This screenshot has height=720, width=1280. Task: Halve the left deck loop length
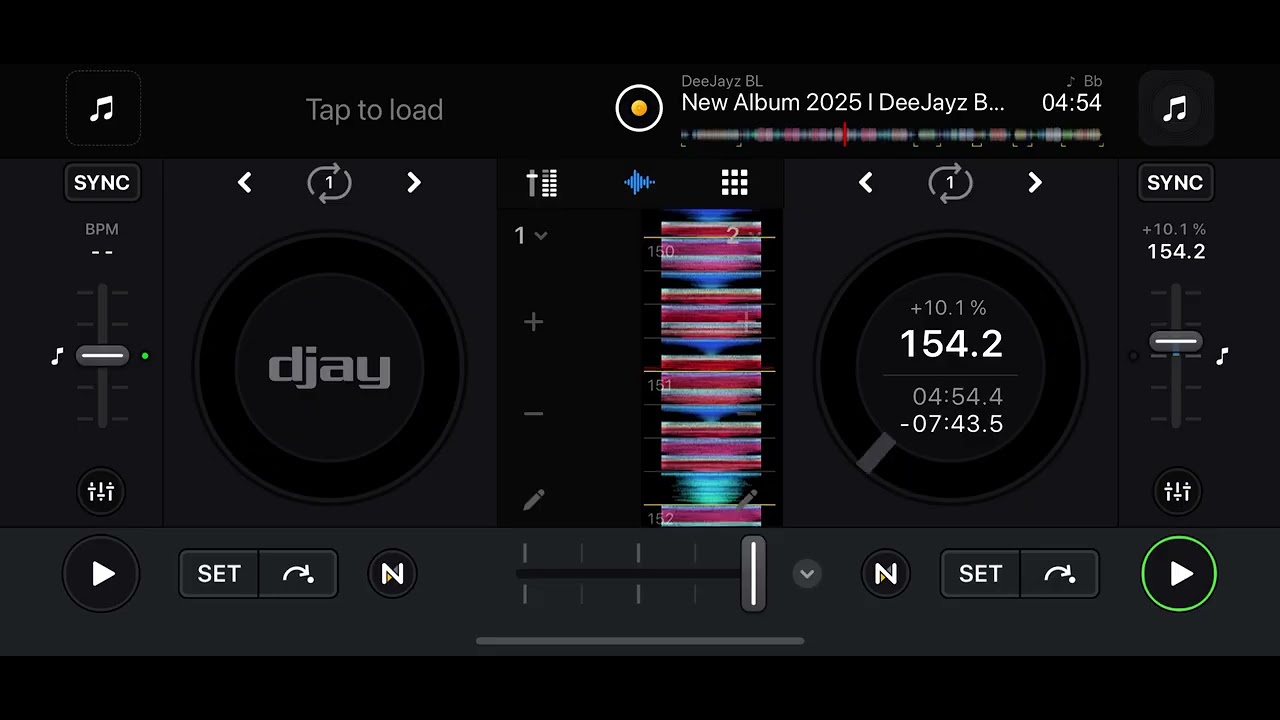click(x=245, y=183)
